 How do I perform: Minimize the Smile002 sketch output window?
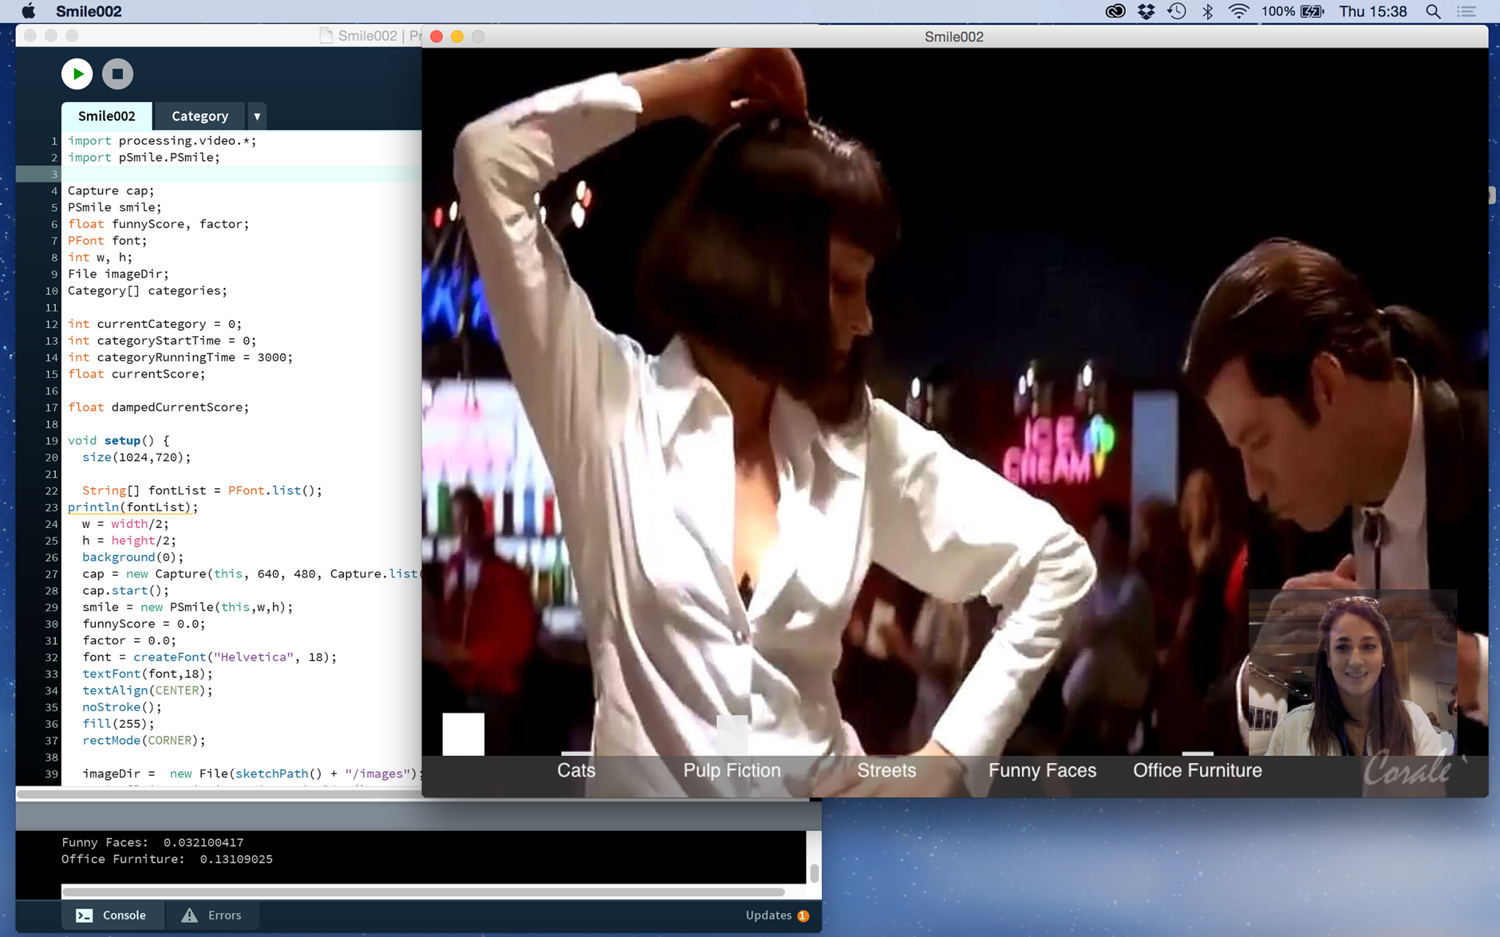coord(457,36)
